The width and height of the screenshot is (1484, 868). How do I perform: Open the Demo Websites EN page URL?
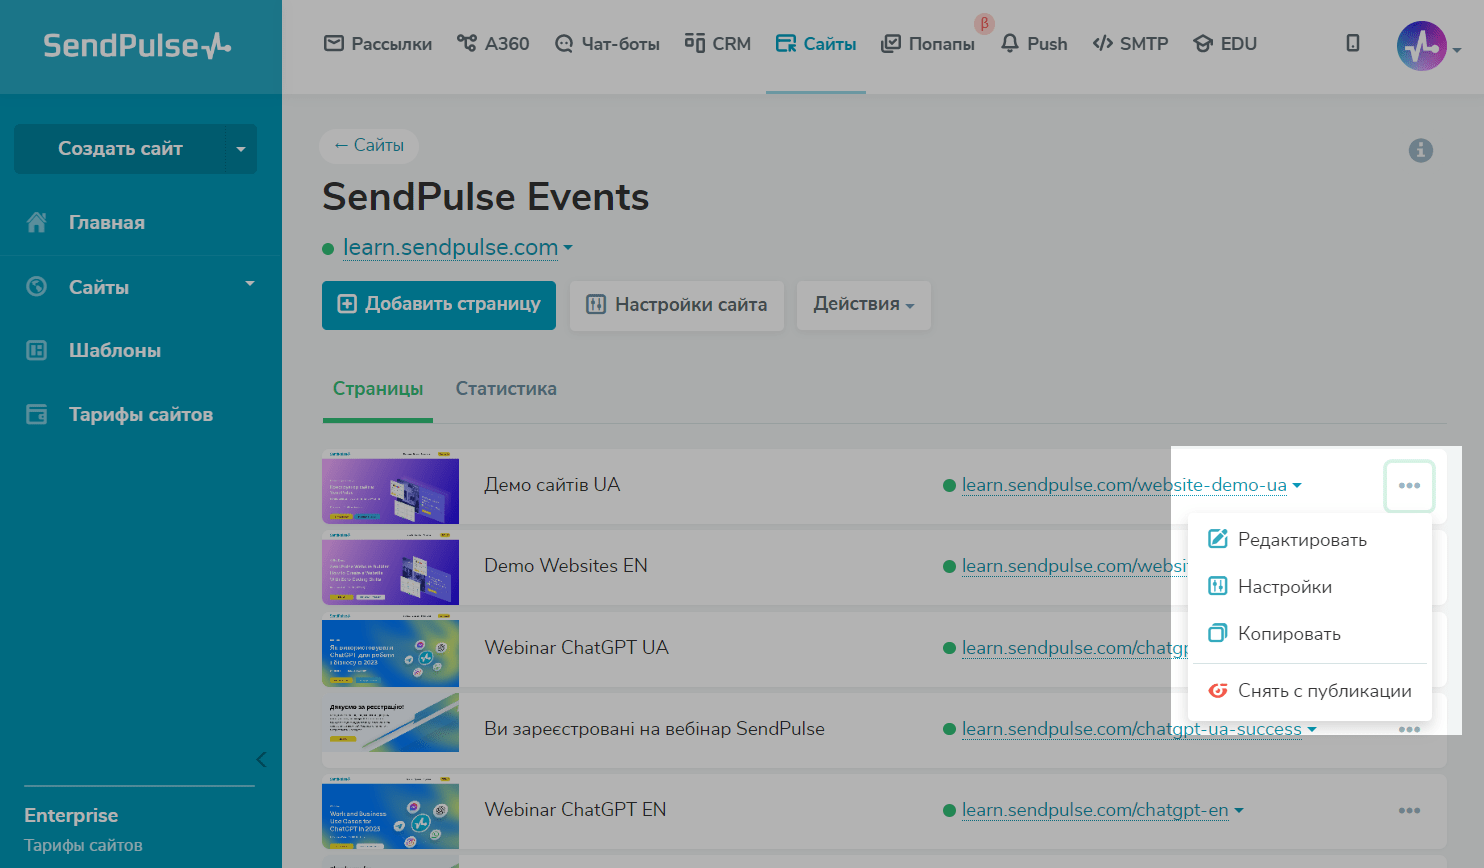1075,566
